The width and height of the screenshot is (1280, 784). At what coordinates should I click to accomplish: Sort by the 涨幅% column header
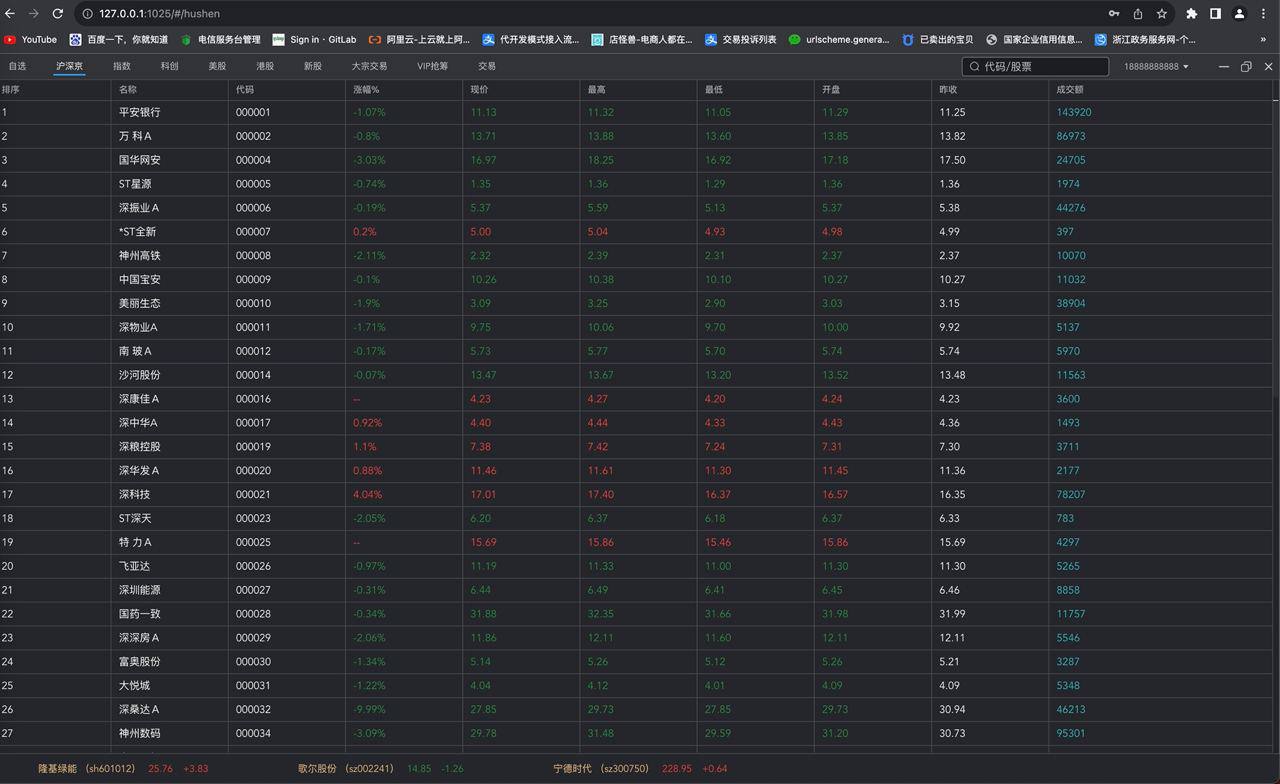tap(366, 90)
